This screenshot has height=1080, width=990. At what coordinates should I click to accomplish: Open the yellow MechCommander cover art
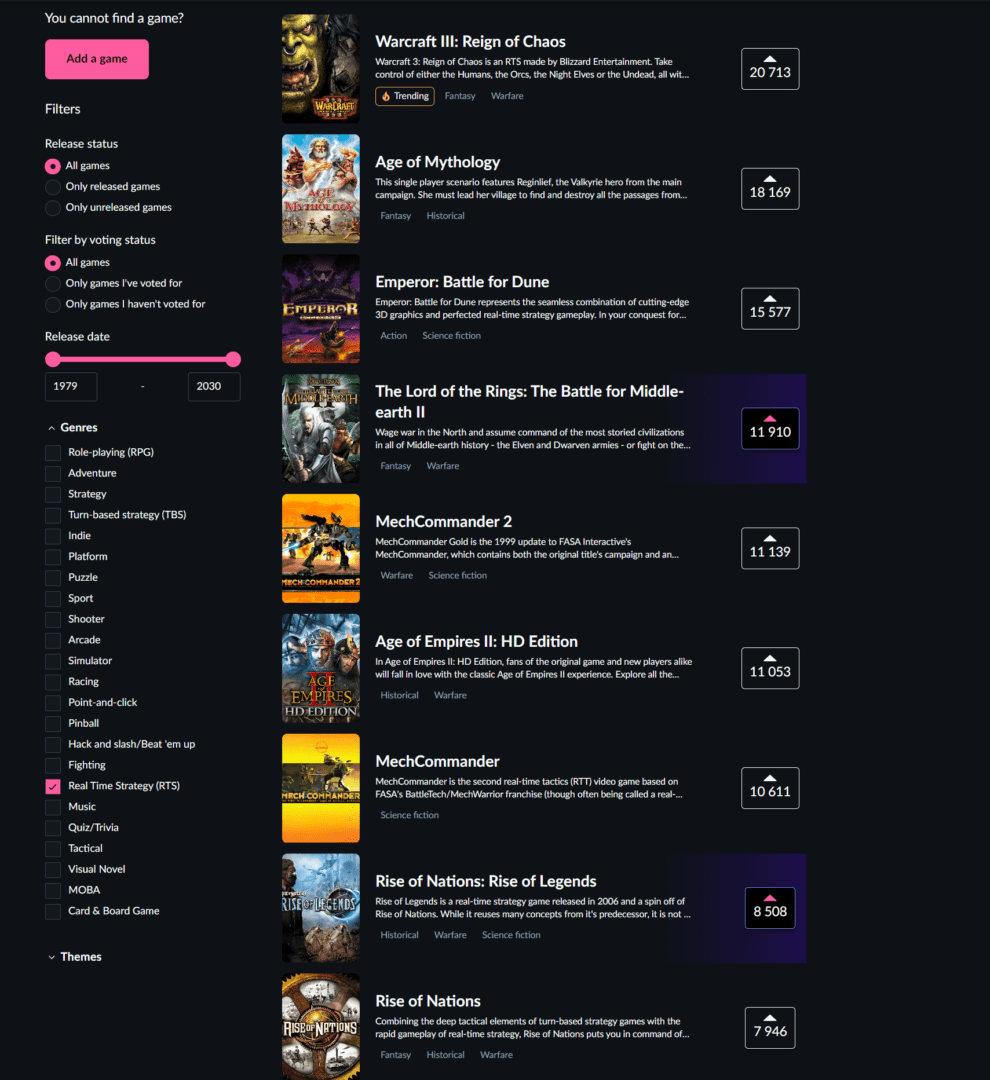click(x=320, y=788)
